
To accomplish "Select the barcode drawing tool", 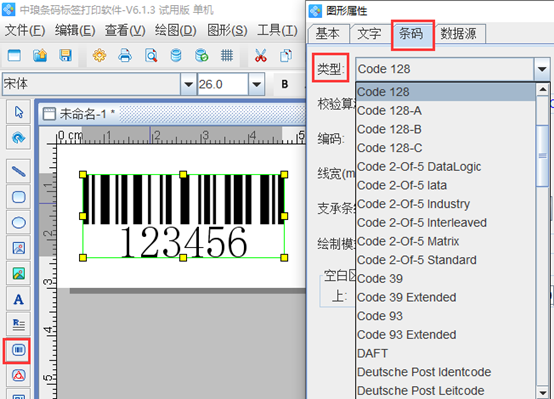I will [18, 350].
